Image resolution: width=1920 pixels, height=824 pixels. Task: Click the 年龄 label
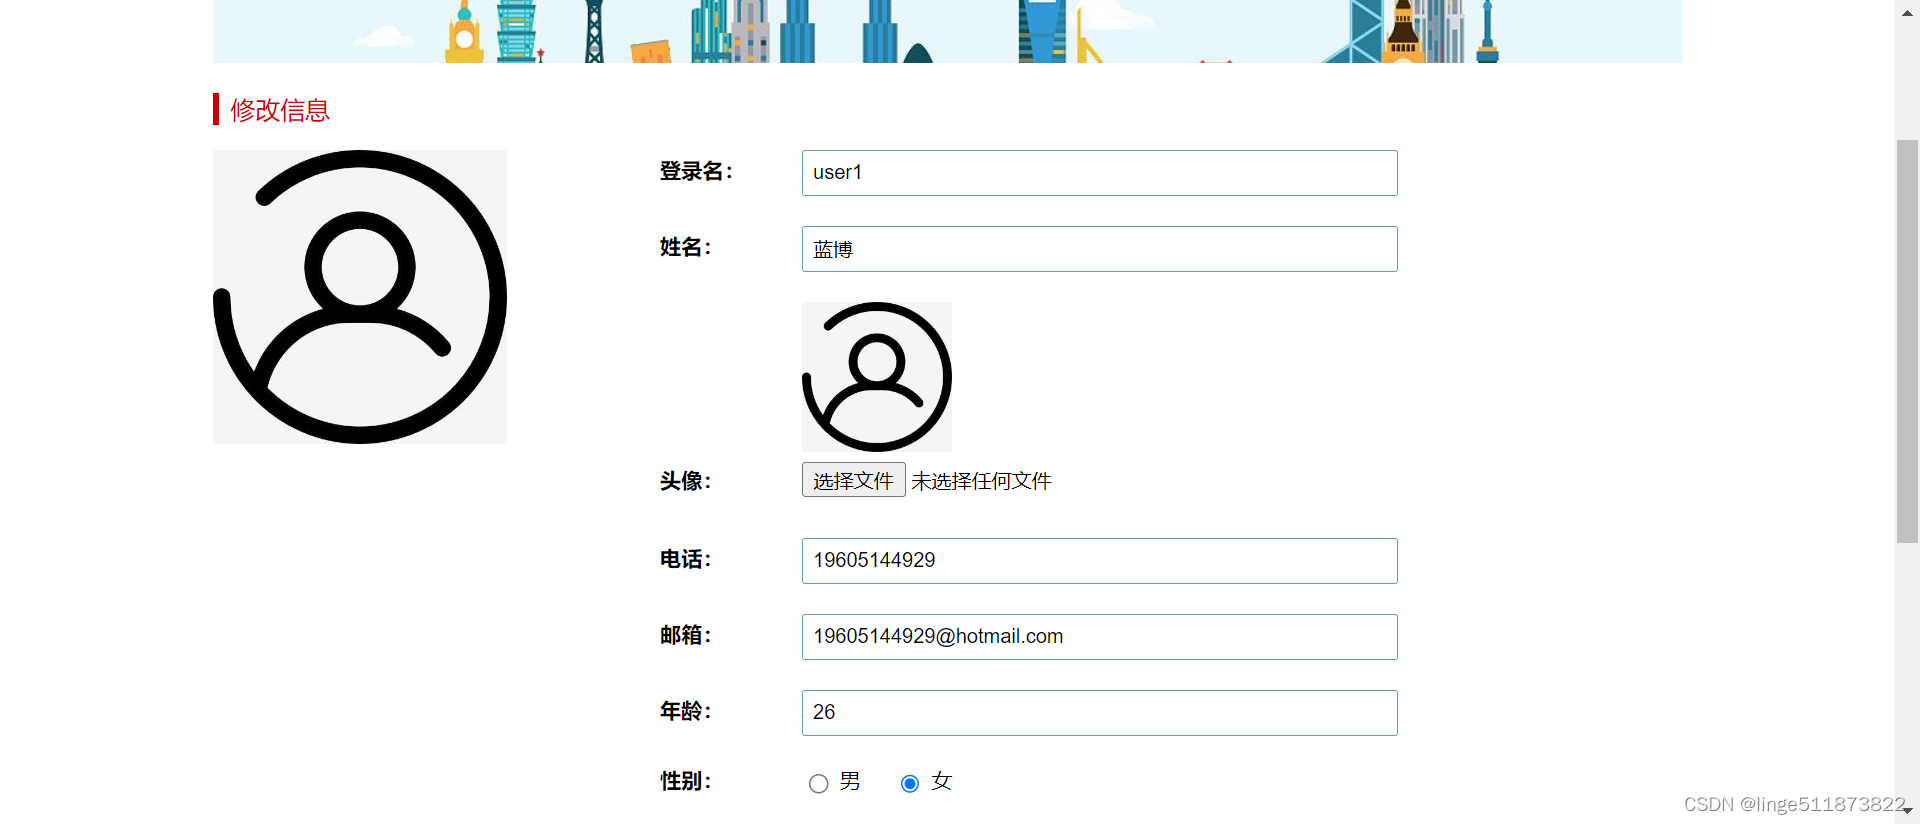pos(685,712)
